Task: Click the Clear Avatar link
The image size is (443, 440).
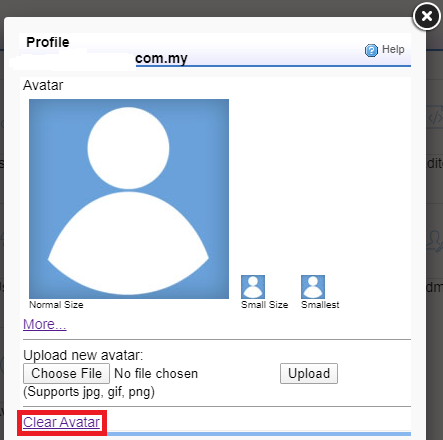Action: [x=61, y=422]
